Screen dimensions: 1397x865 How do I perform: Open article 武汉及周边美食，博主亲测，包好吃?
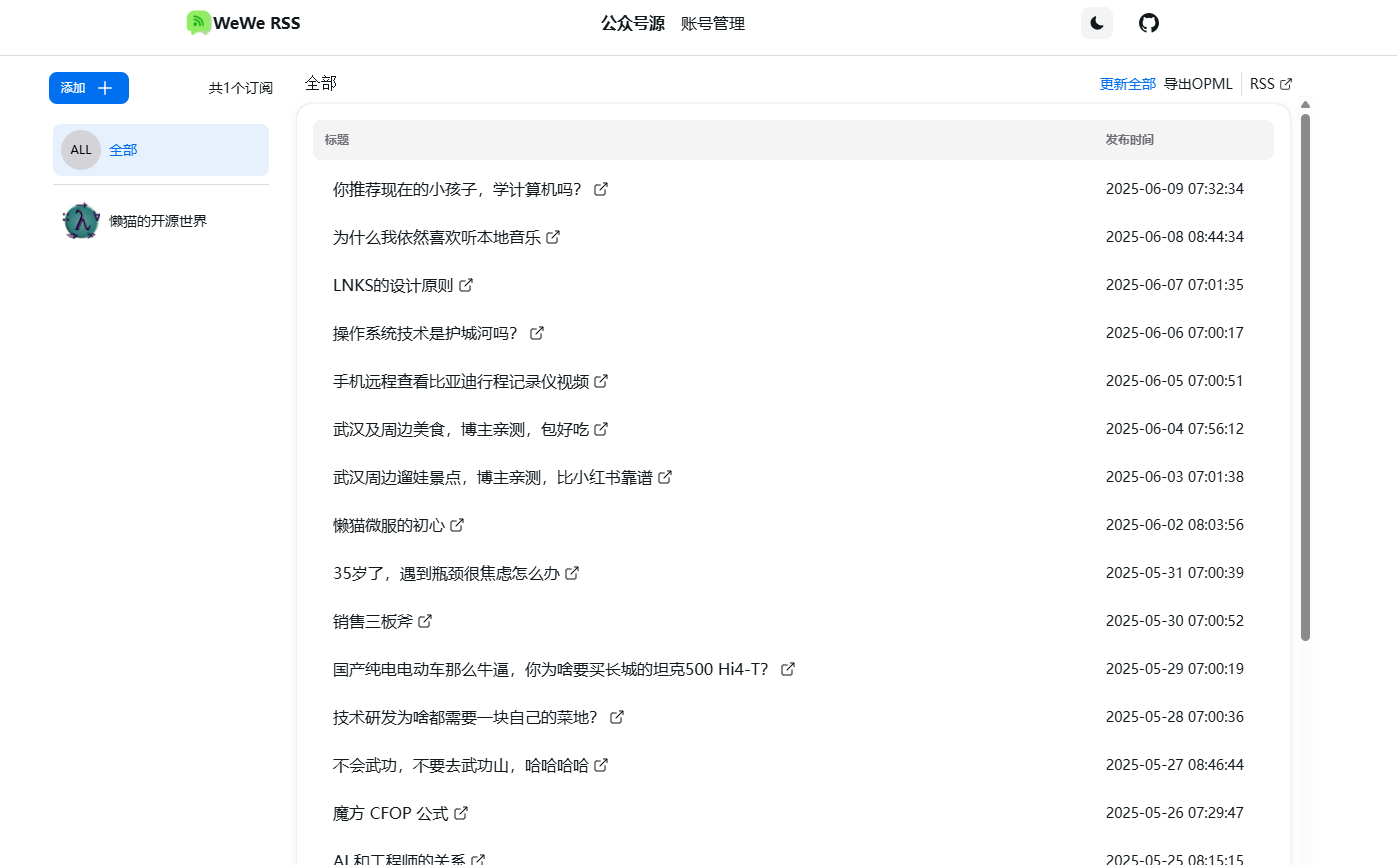click(461, 429)
